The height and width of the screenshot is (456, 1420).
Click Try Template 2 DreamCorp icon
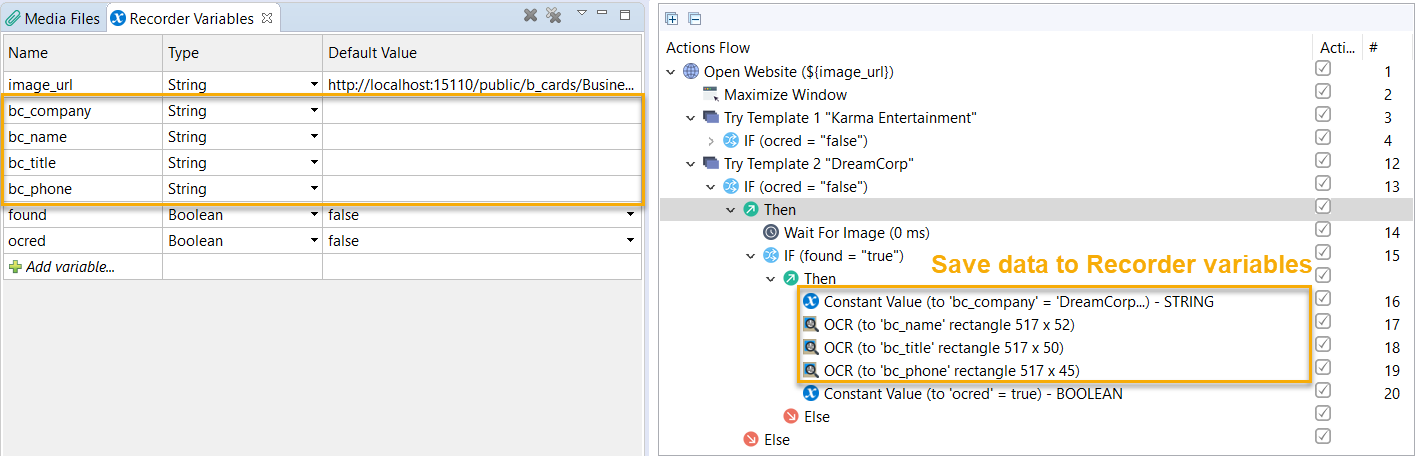coord(711,164)
